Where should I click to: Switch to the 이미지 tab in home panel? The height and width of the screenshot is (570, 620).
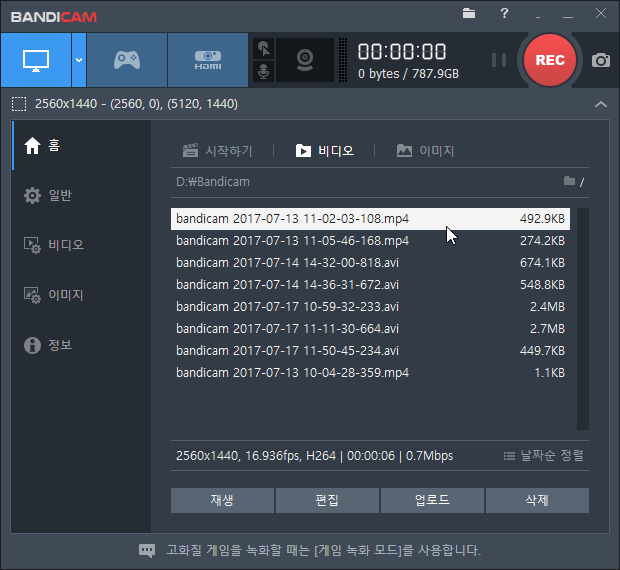point(425,151)
